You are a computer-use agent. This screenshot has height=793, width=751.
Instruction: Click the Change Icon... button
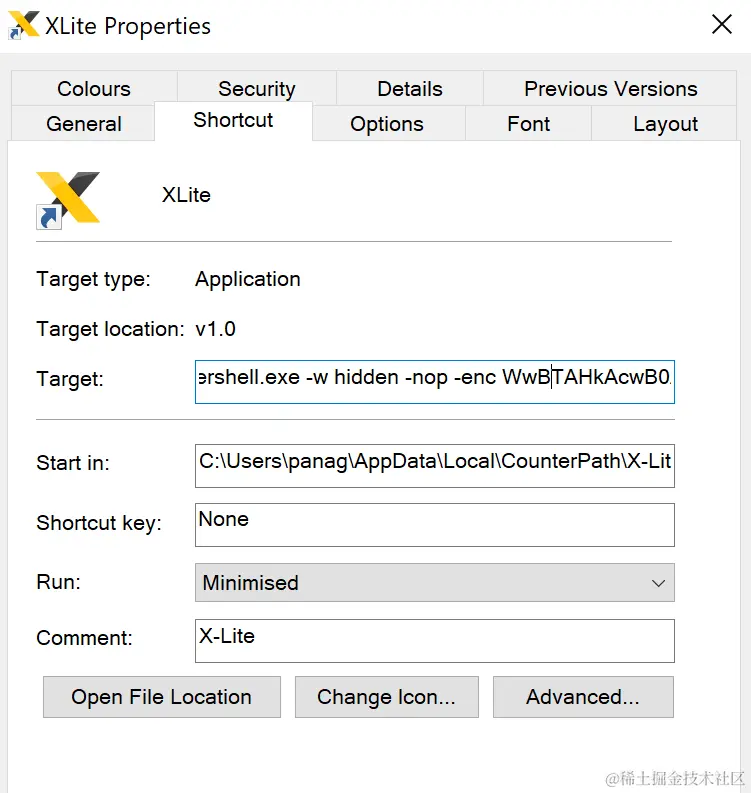pyautogui.click(x=386, y=697)
